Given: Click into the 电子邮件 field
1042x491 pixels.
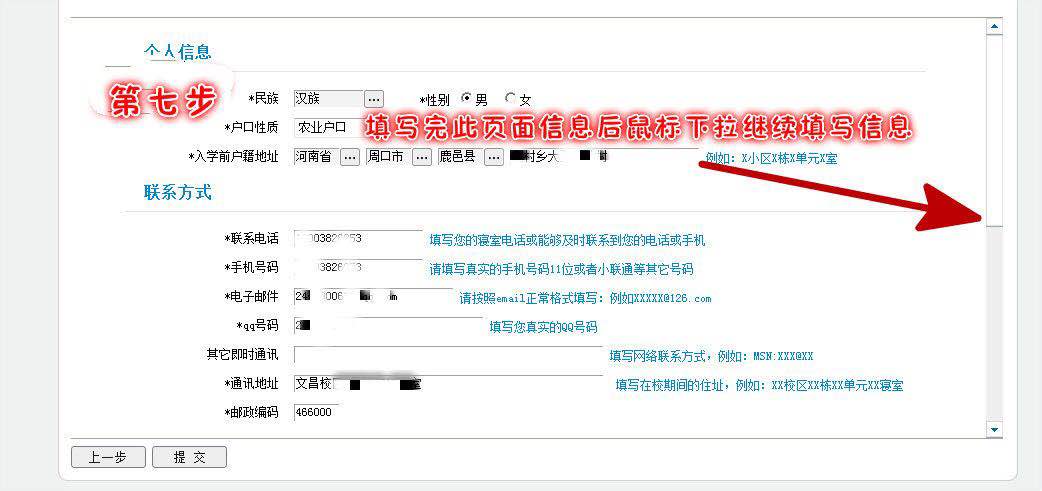Looking at the screenshot, I should 374,297.
